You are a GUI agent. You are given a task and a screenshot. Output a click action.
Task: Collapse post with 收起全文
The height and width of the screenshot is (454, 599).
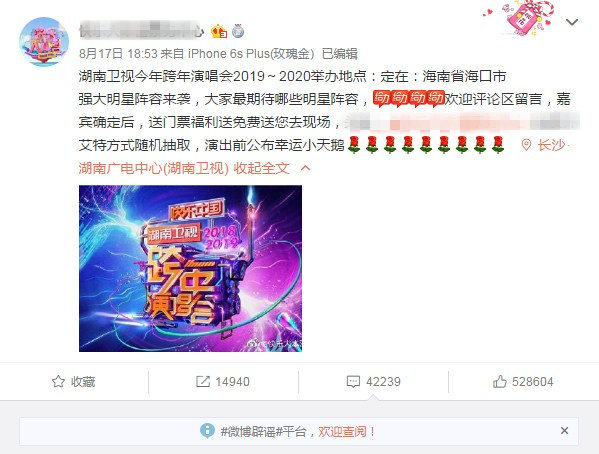pos(262,168)
